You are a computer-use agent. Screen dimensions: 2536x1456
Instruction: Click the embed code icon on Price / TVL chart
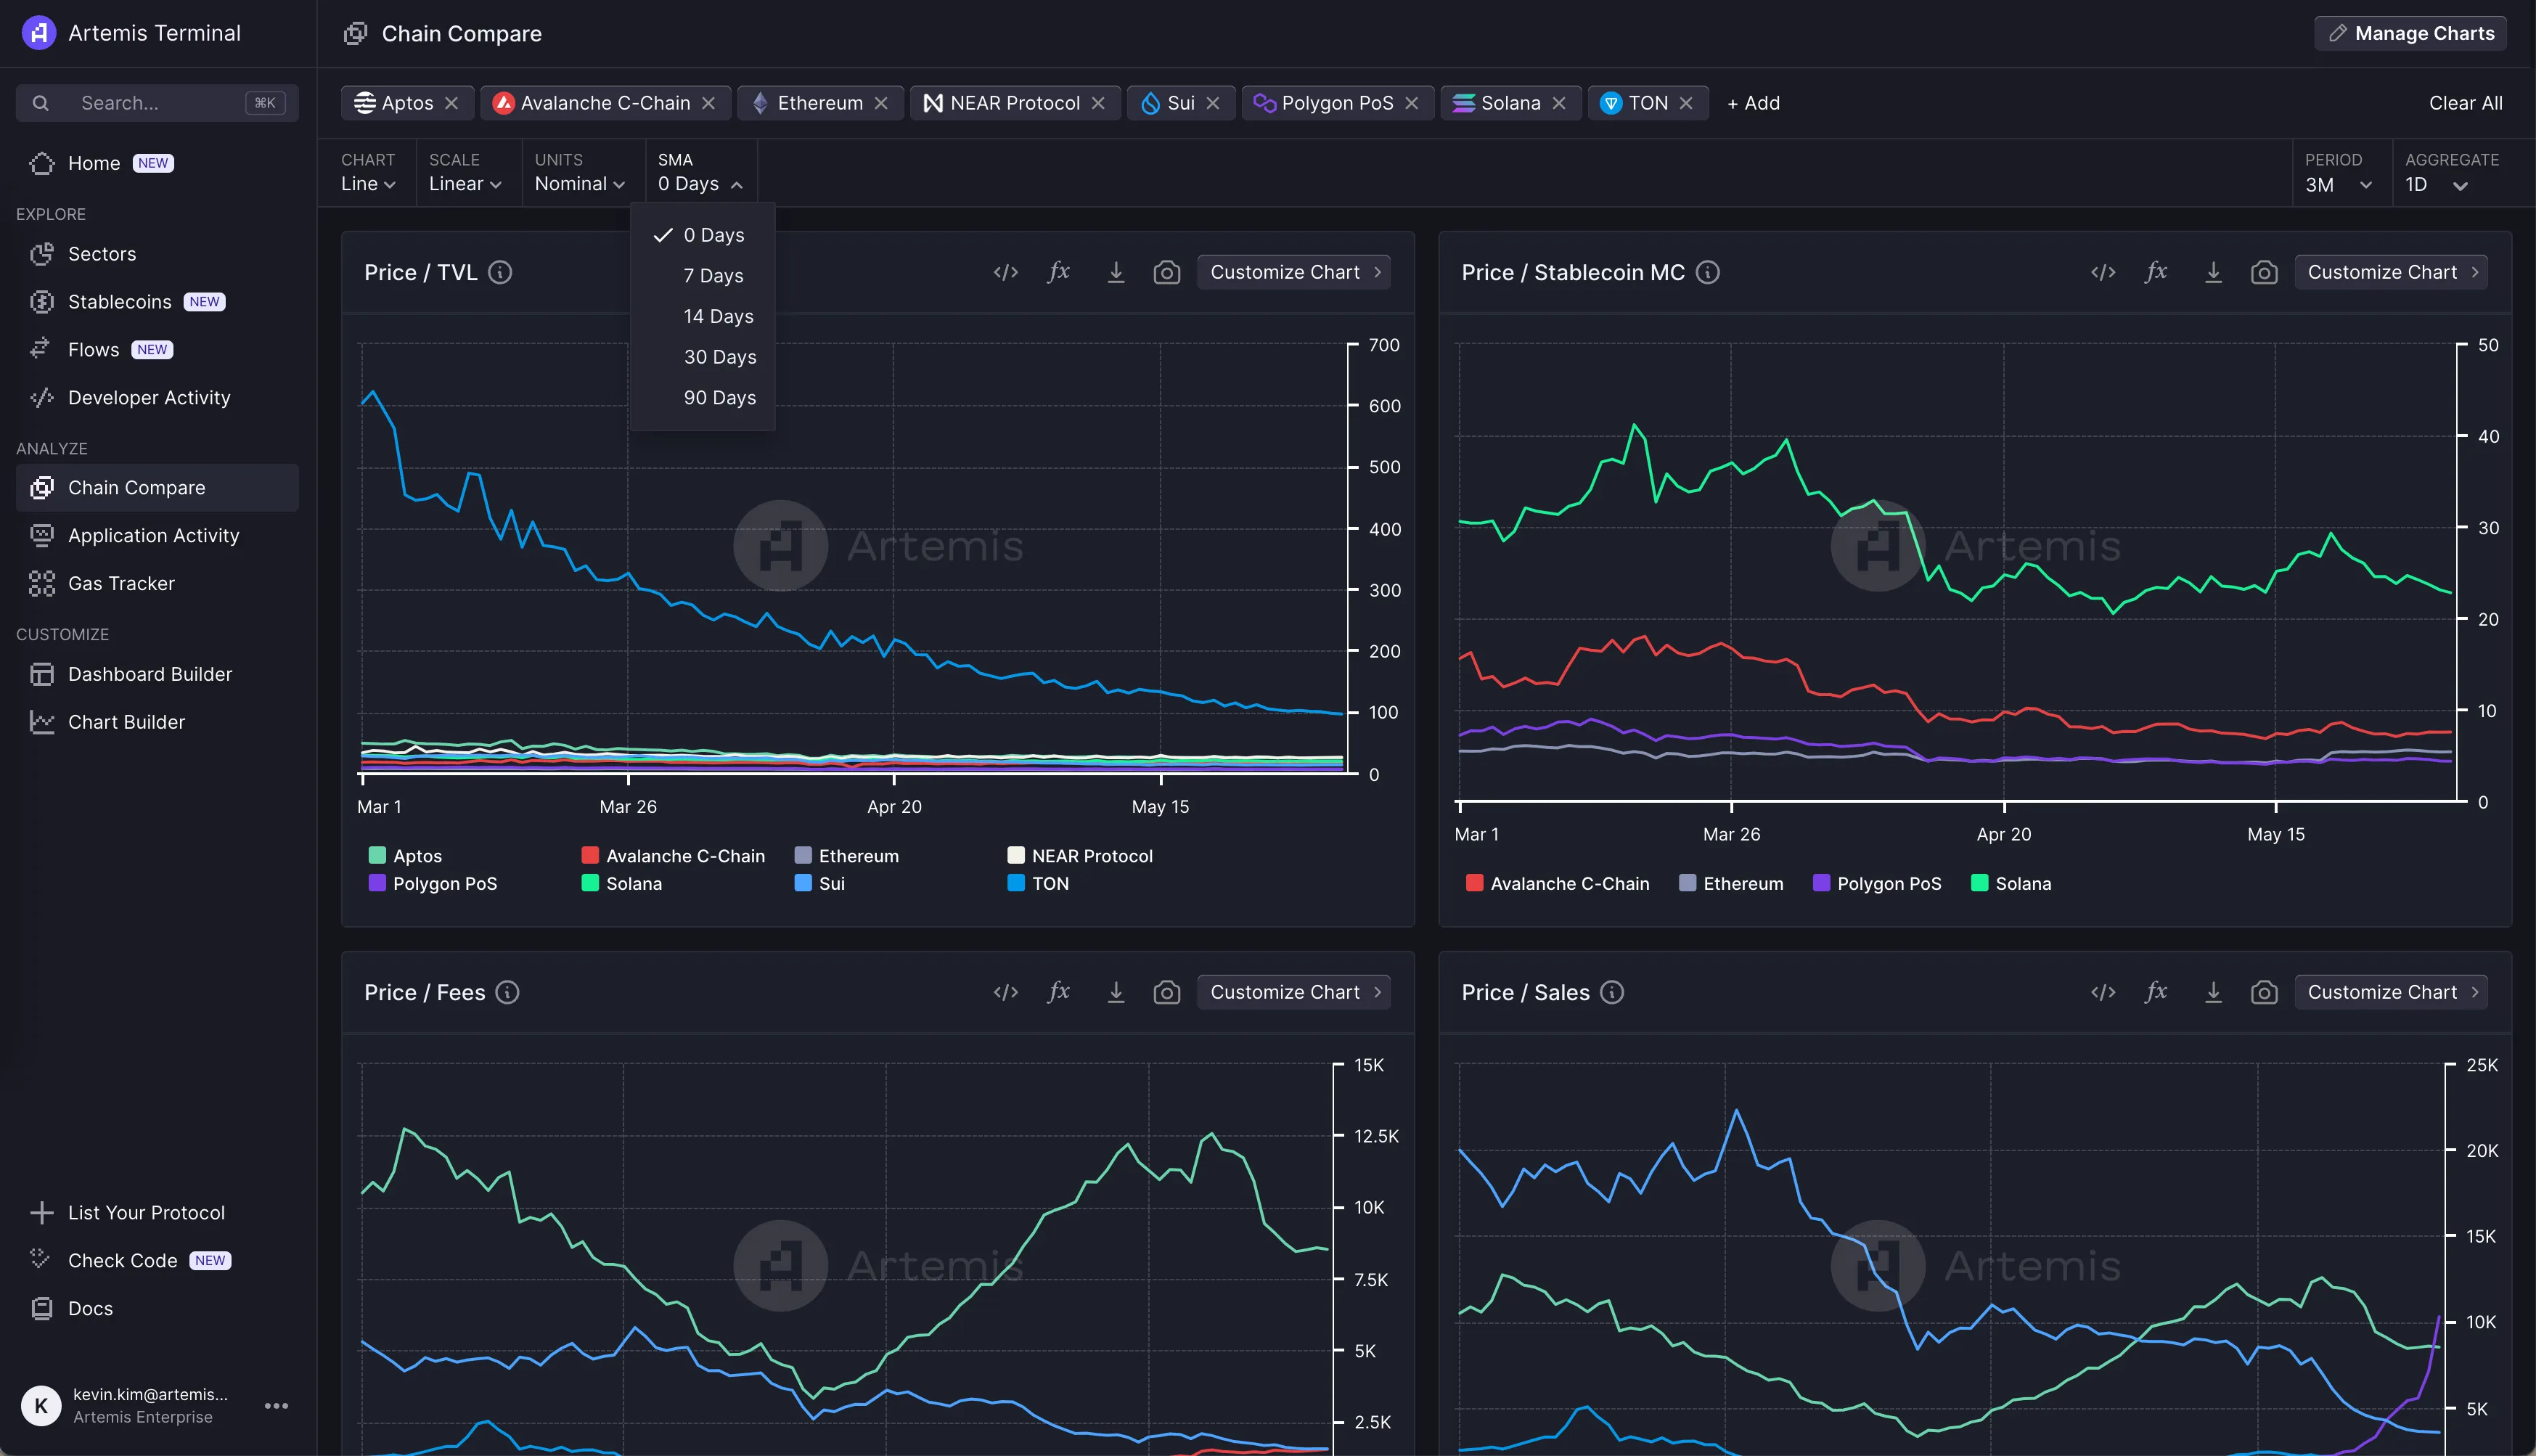(1005, 273)
